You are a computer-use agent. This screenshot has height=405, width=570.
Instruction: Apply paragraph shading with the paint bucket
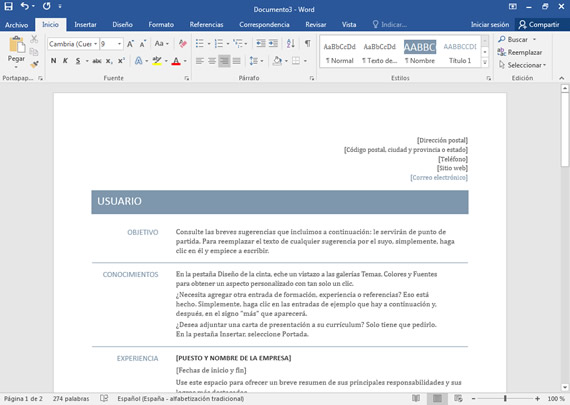point(277,61)
